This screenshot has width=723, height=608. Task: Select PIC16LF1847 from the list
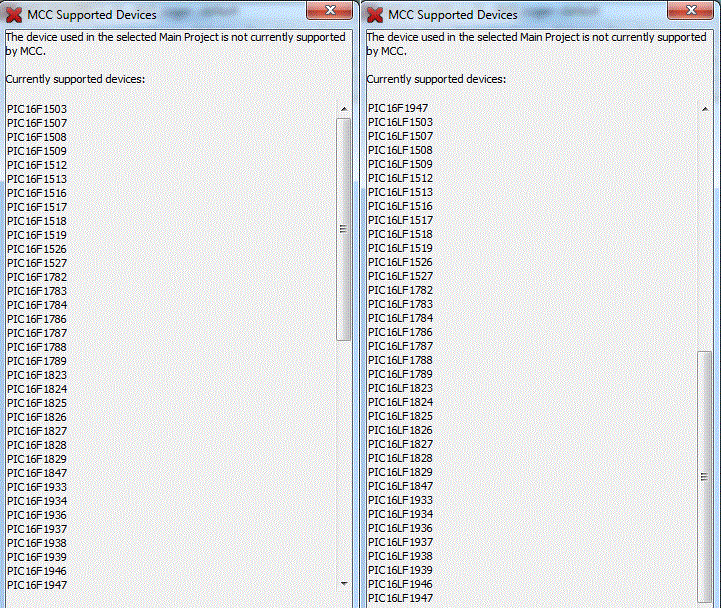[x=401, y=486]
